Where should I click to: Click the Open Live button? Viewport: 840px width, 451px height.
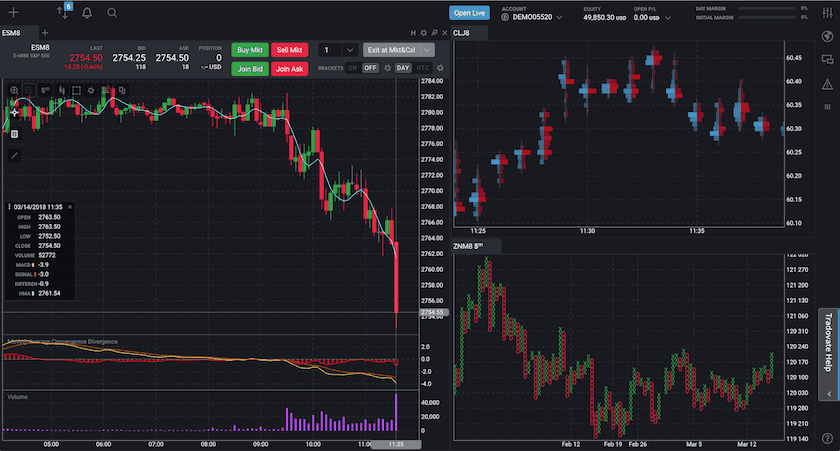[469, 13]
